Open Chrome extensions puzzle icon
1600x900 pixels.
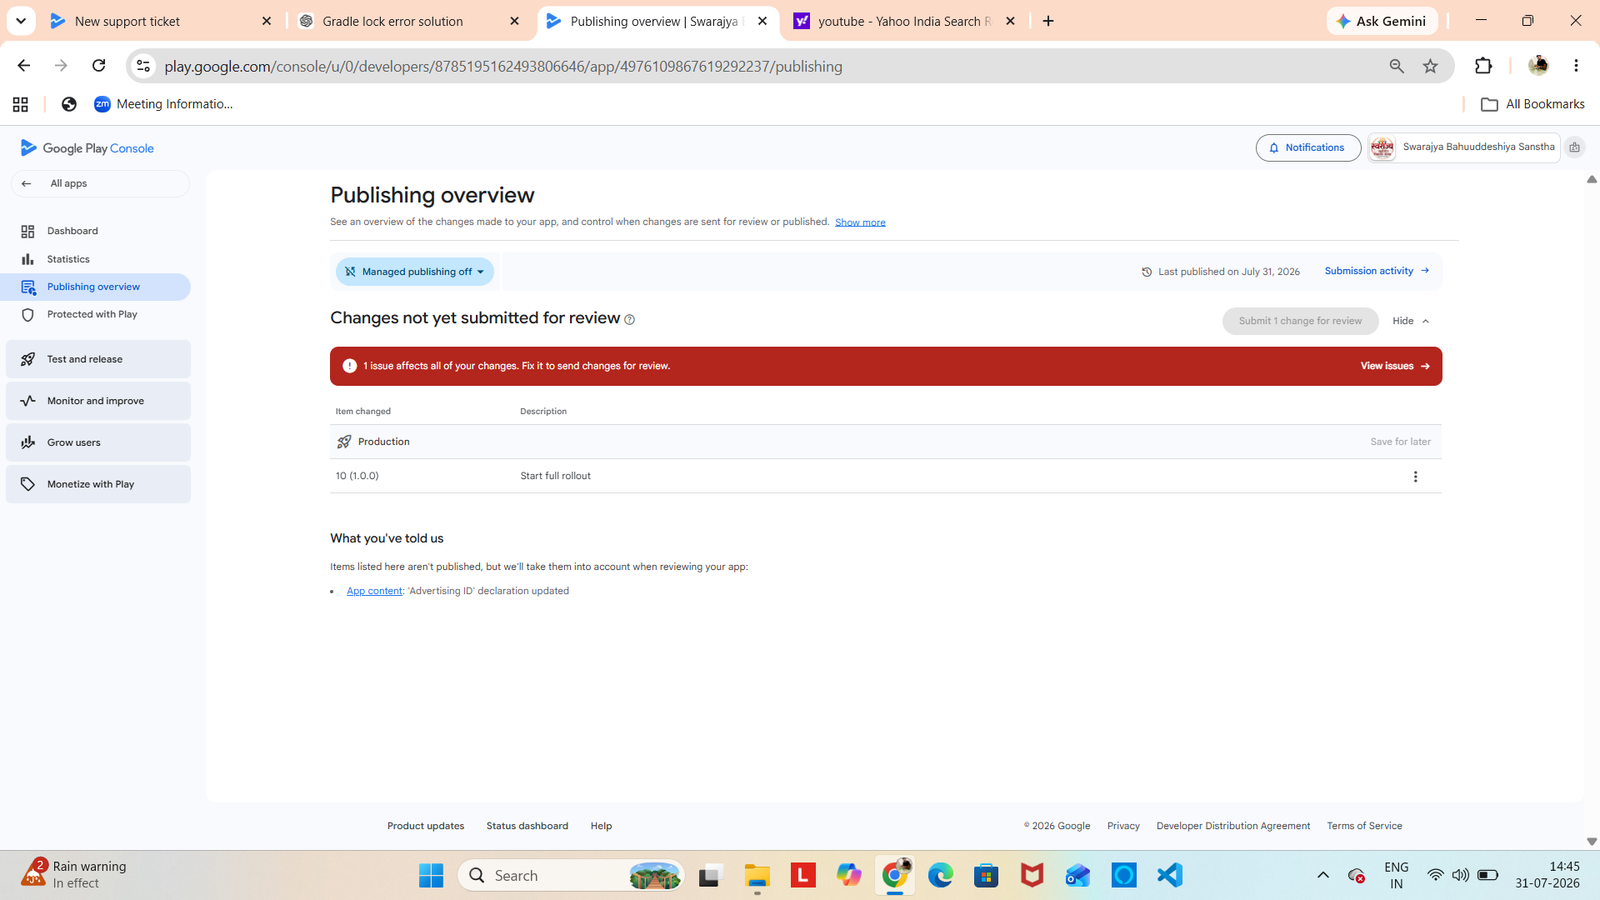1483,66
